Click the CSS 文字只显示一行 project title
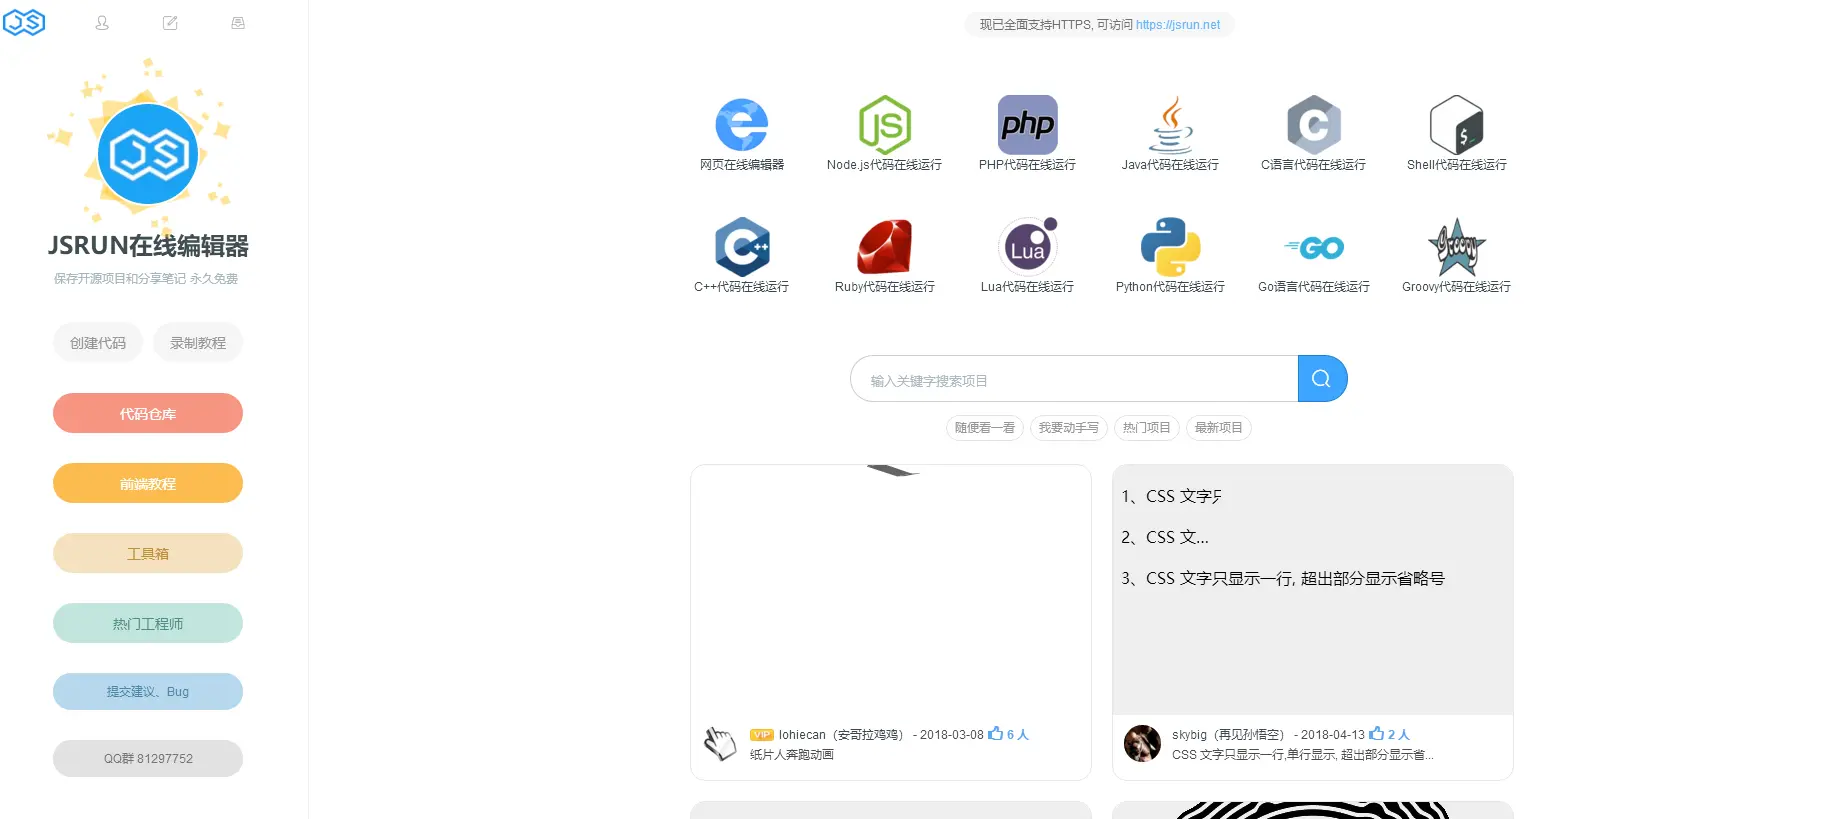The image size is (1847, 819). (1303, 755)
